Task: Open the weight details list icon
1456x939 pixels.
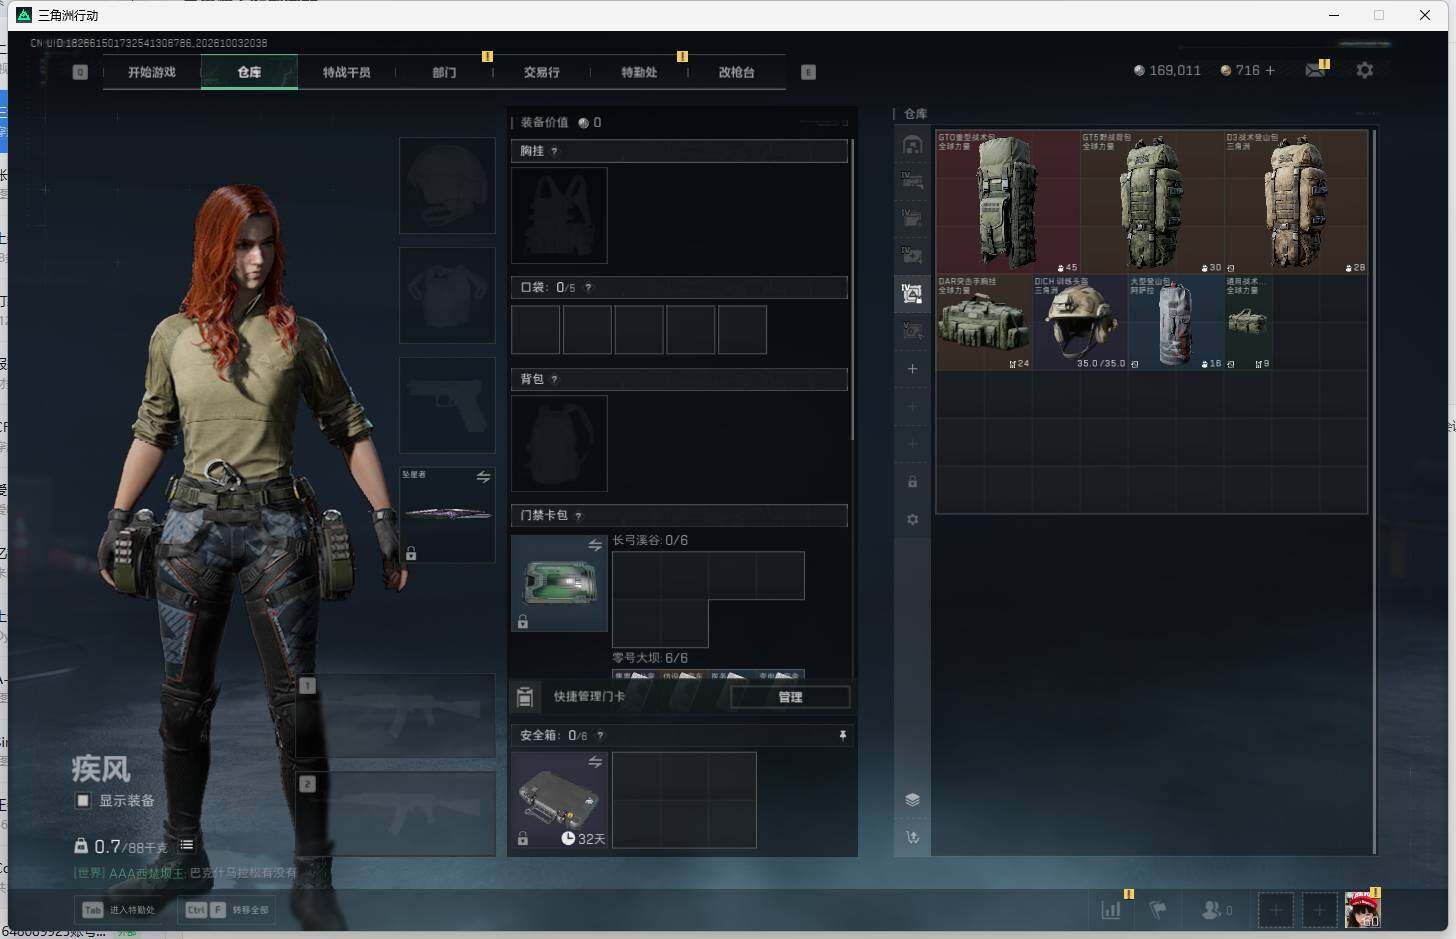Action: click(x=187, y=846)
